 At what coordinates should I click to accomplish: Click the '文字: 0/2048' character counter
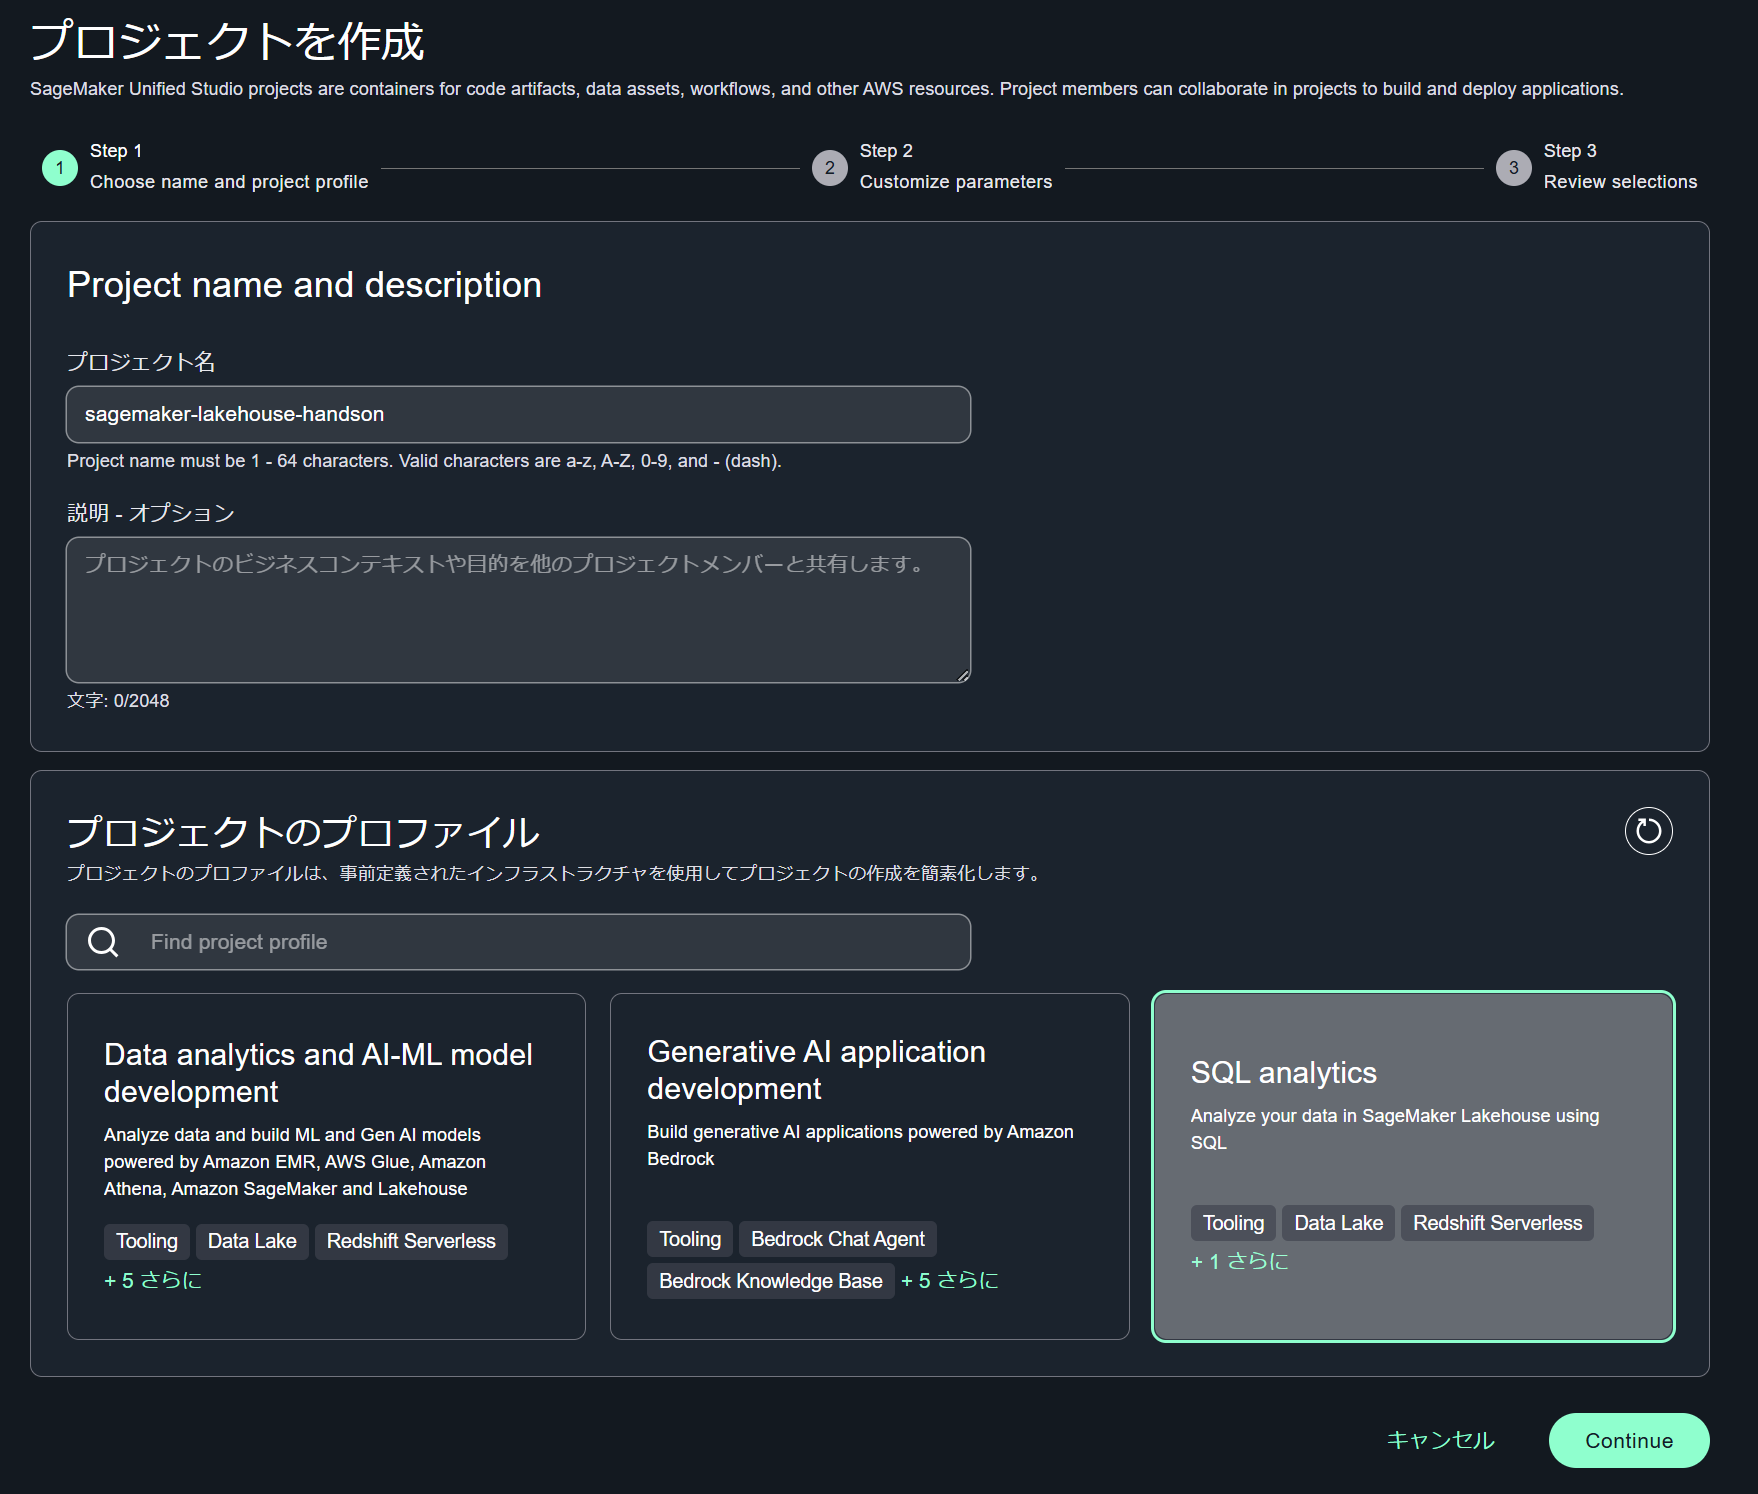click(x=118, y=701)
